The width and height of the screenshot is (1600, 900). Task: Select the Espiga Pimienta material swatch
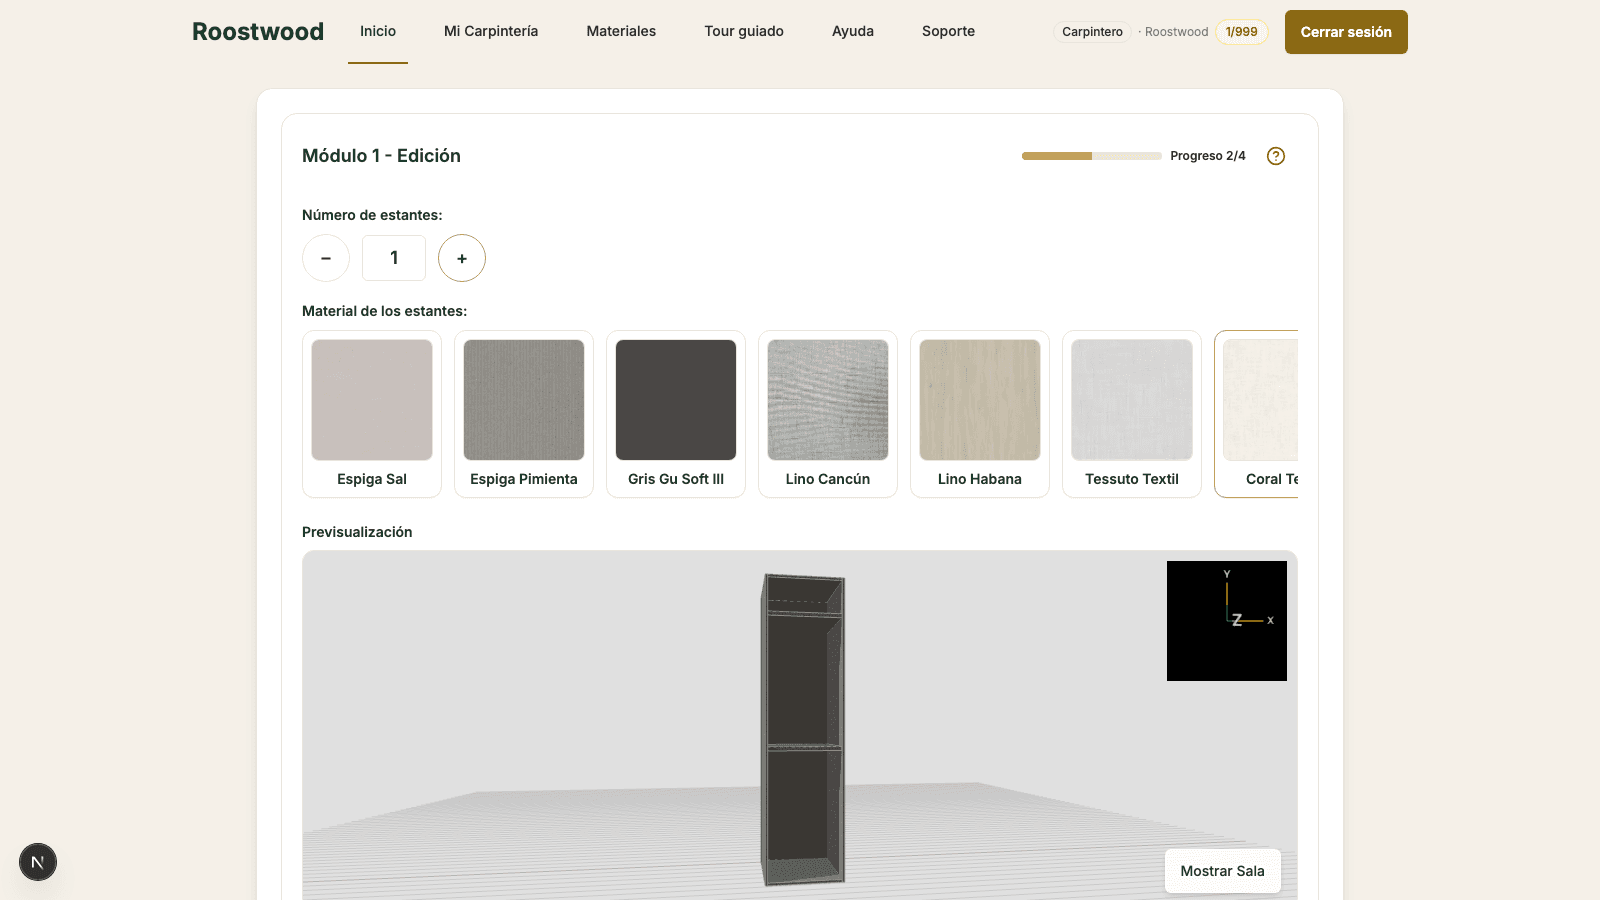(524, 414)
